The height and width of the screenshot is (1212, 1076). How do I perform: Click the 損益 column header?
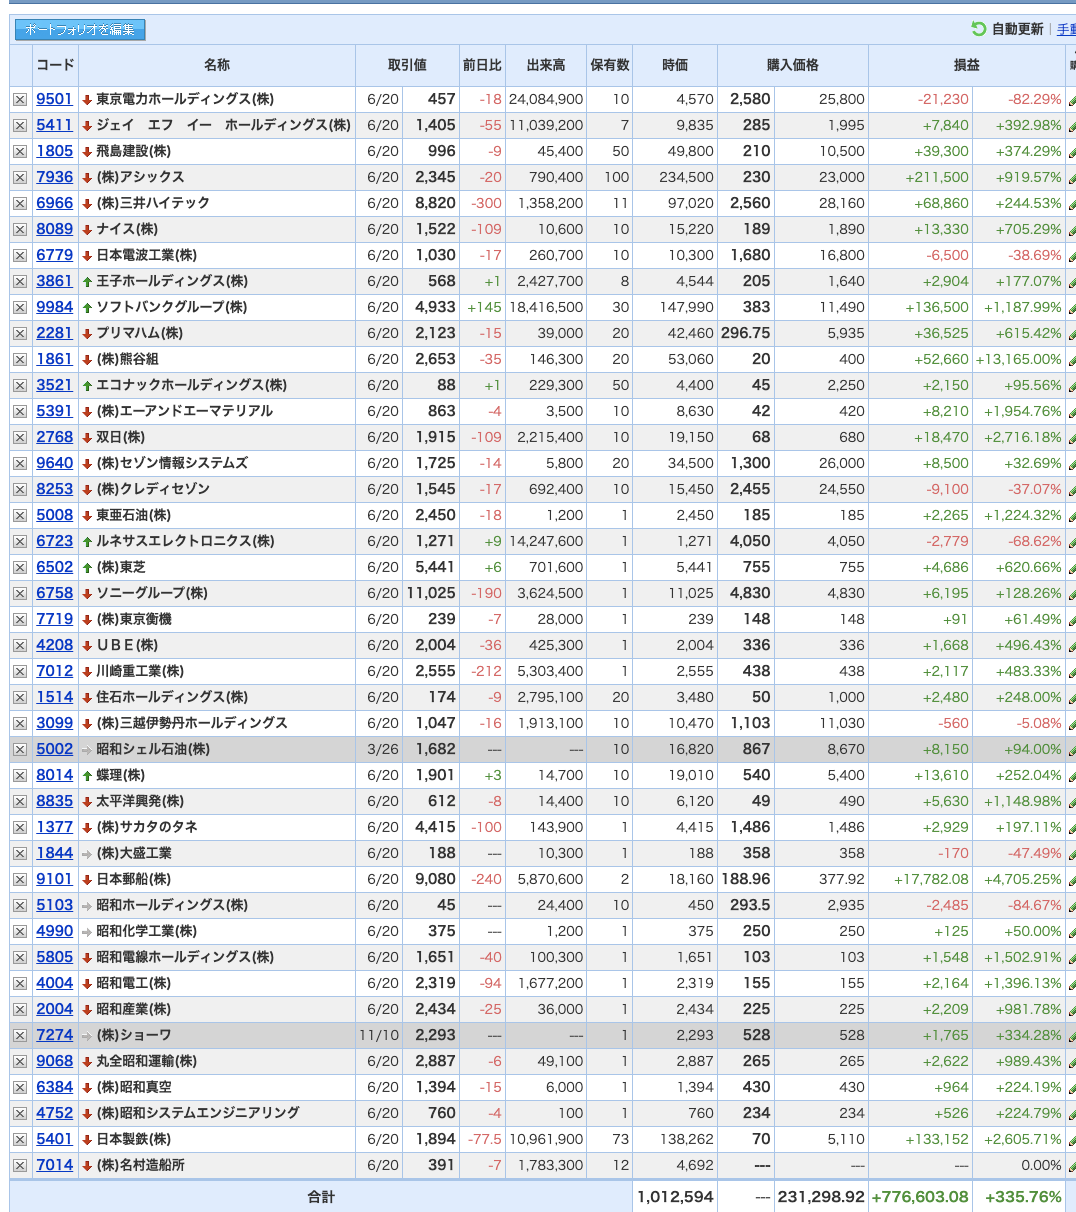pos(967,65)
